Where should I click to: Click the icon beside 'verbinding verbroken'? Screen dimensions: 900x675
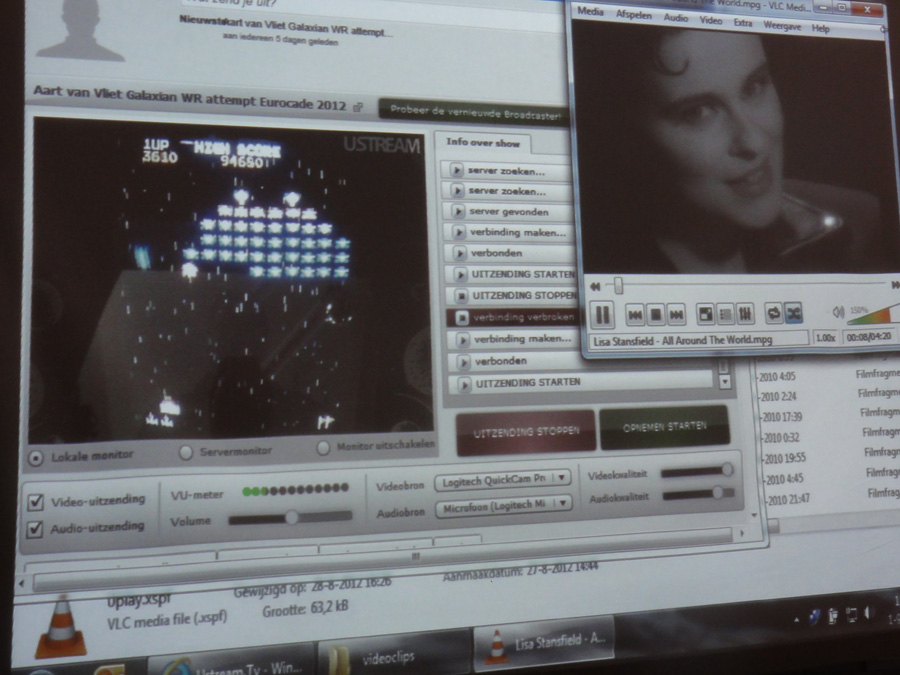tap(462, 317)
